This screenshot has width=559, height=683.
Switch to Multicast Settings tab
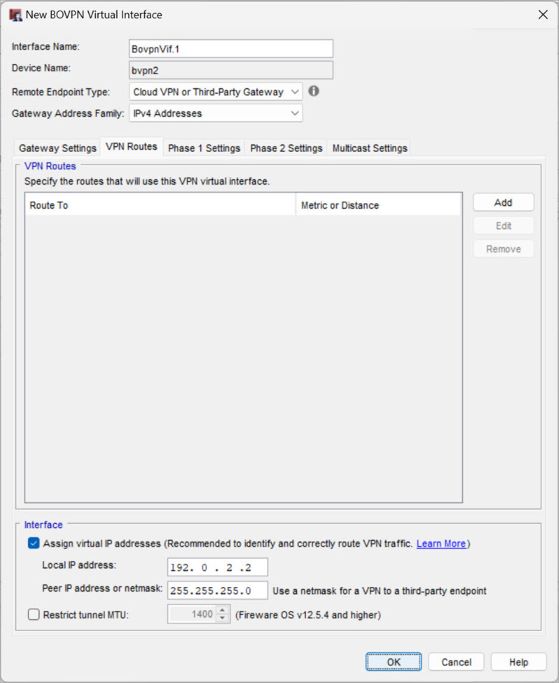(x=370, y=148)
